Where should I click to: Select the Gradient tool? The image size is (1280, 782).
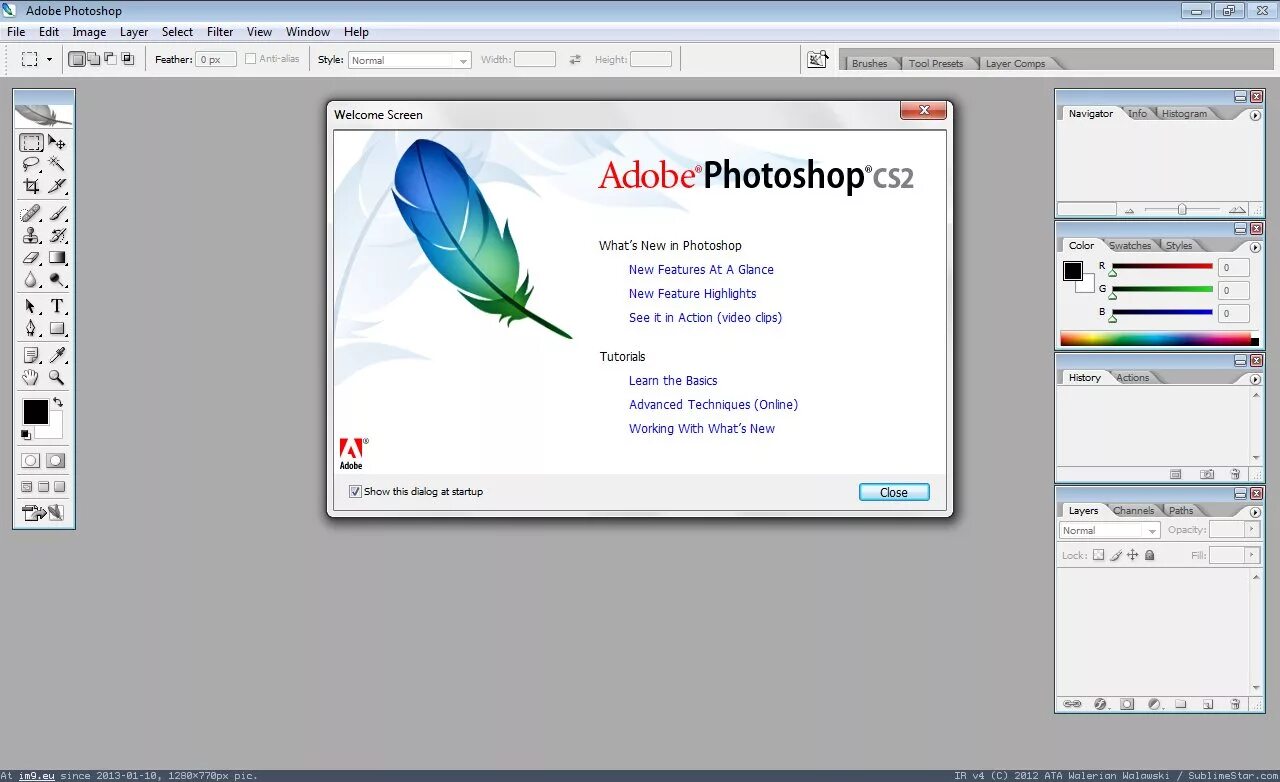click(57, 258)
